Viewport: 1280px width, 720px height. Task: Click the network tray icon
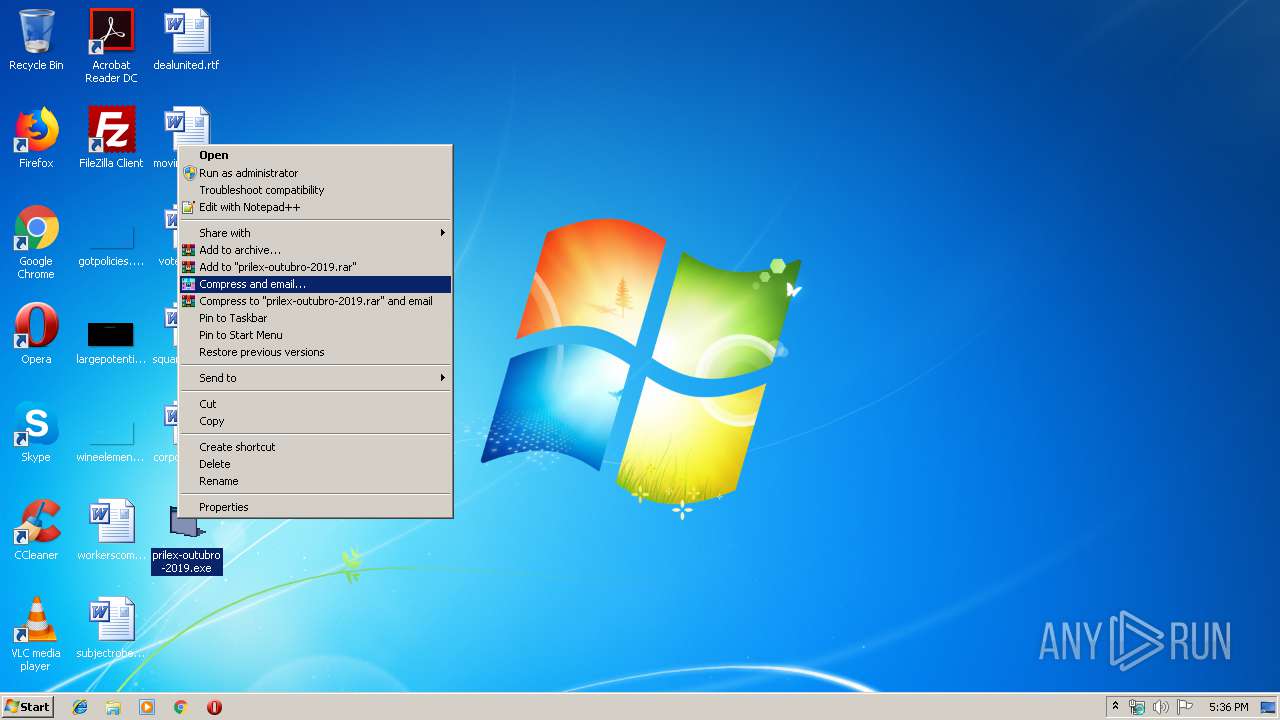click(x=1137, y=707)
